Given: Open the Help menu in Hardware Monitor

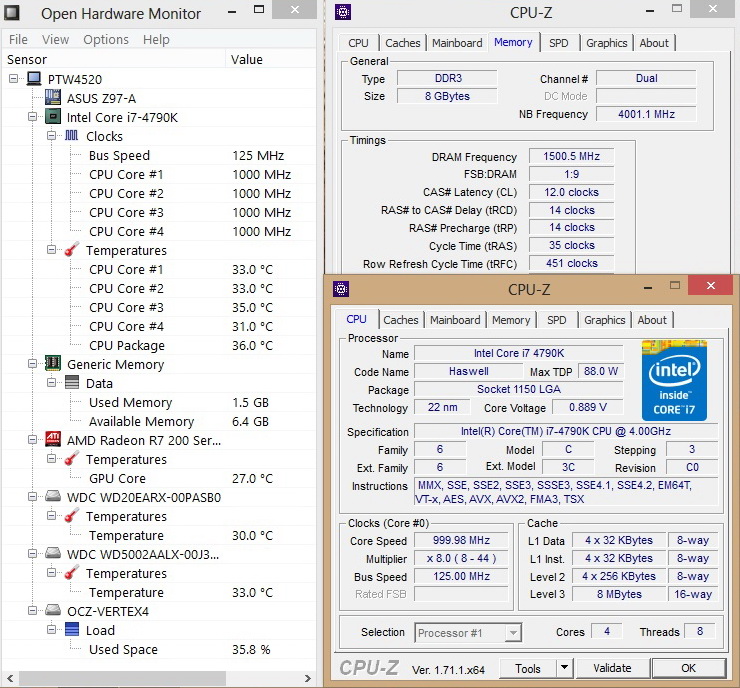Looking at the screenshot, I should (x=156, y=40).
